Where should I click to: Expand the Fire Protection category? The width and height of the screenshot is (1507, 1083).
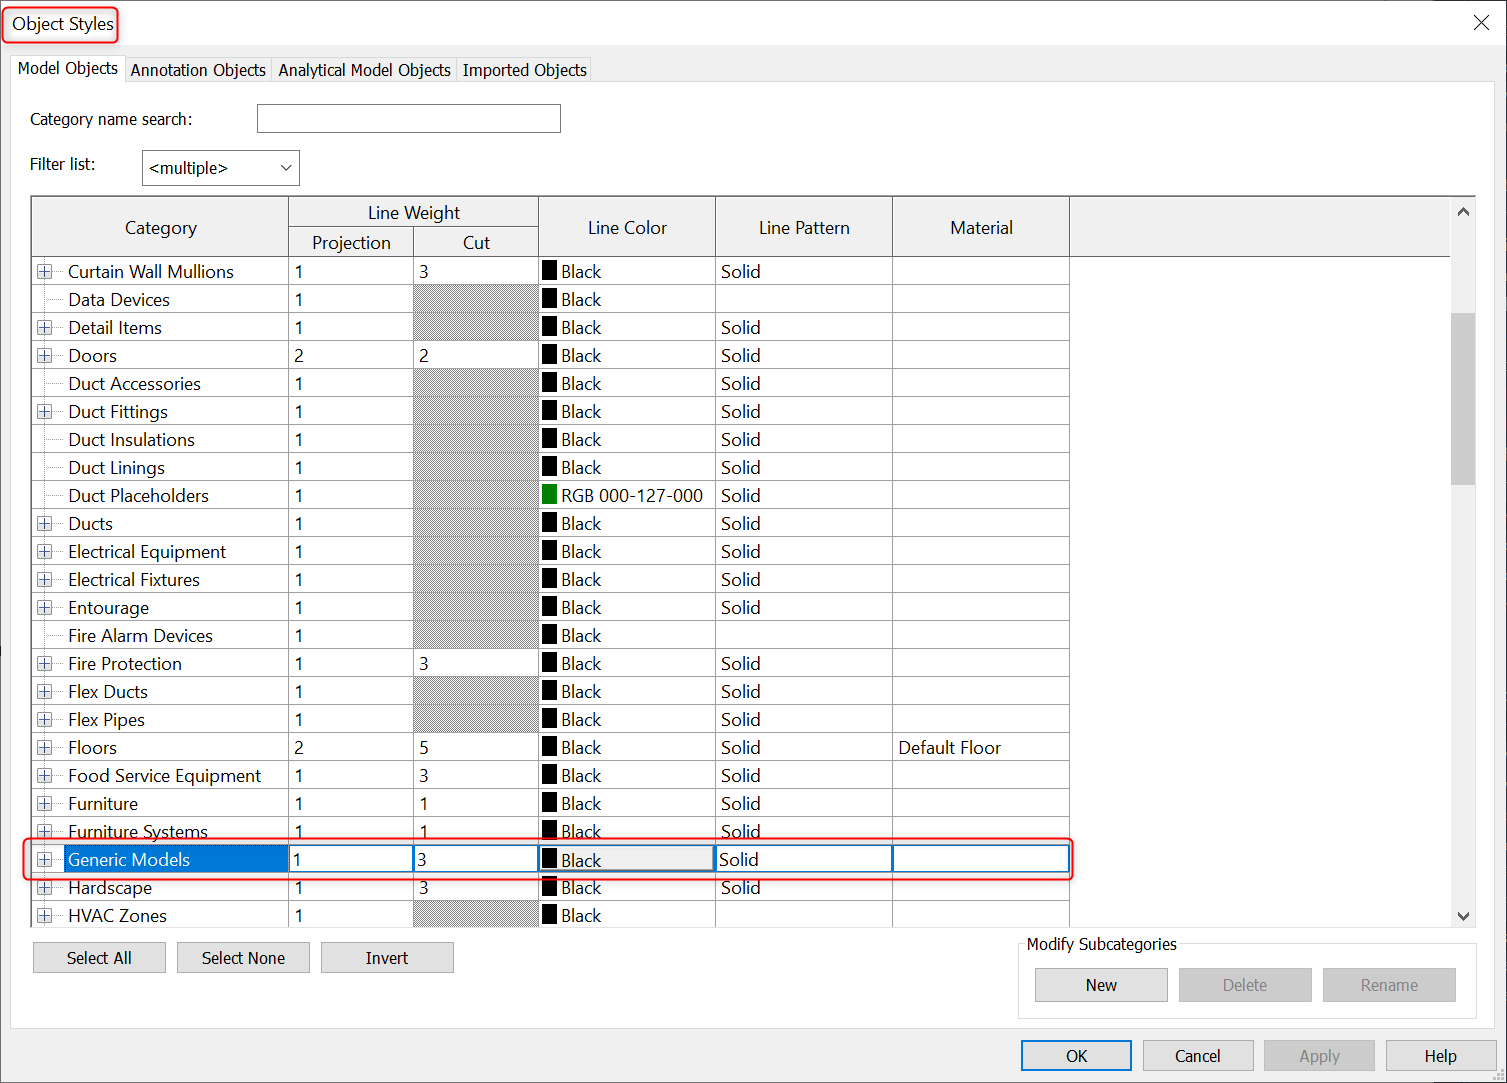click(x=45, y=664)
